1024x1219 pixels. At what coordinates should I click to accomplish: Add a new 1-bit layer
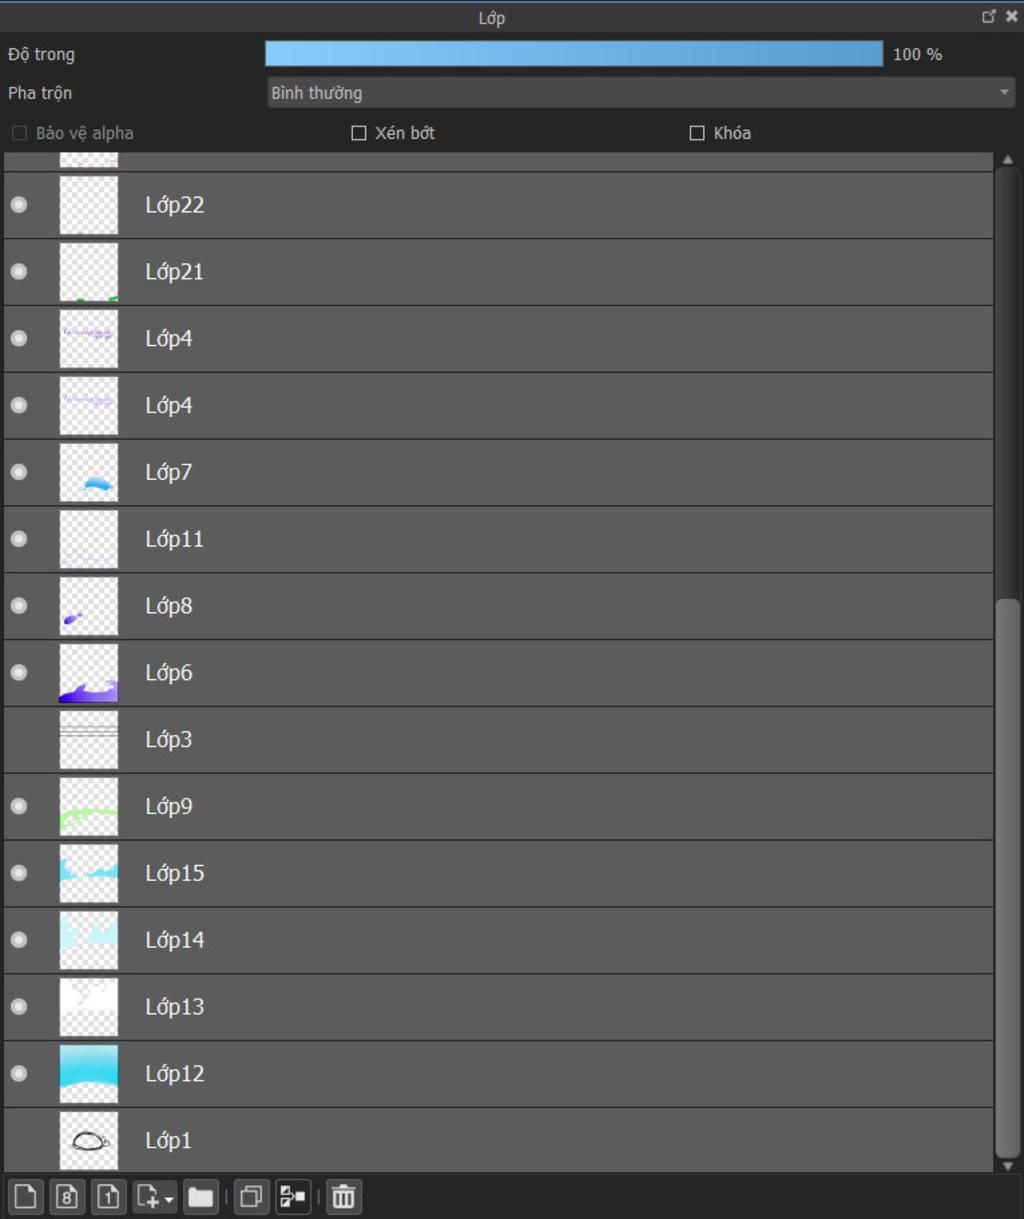109,1196
